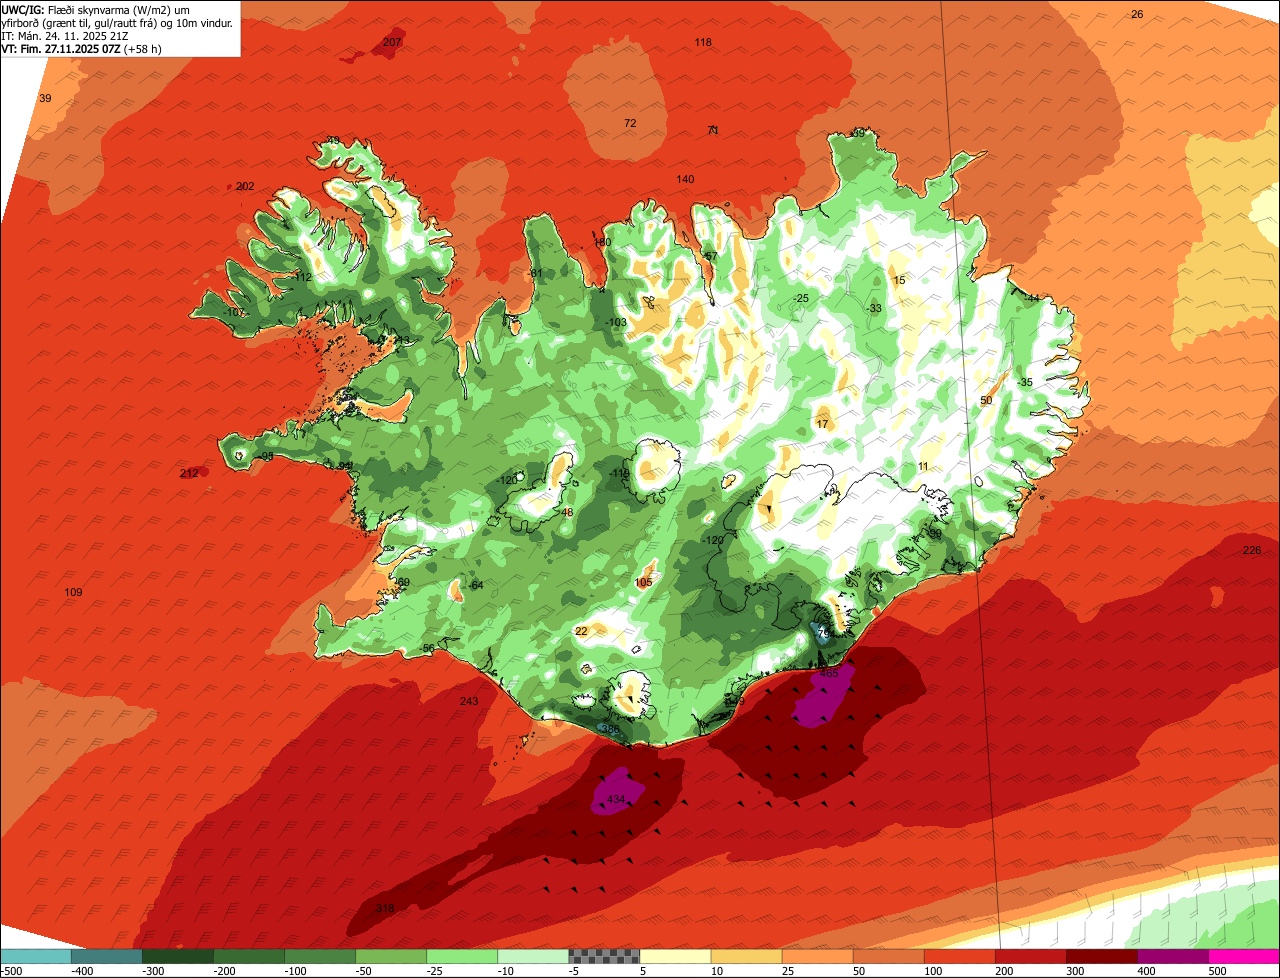
Task: Click the legend swatch between -50 and -25
Action: click(x=391, y=956)
